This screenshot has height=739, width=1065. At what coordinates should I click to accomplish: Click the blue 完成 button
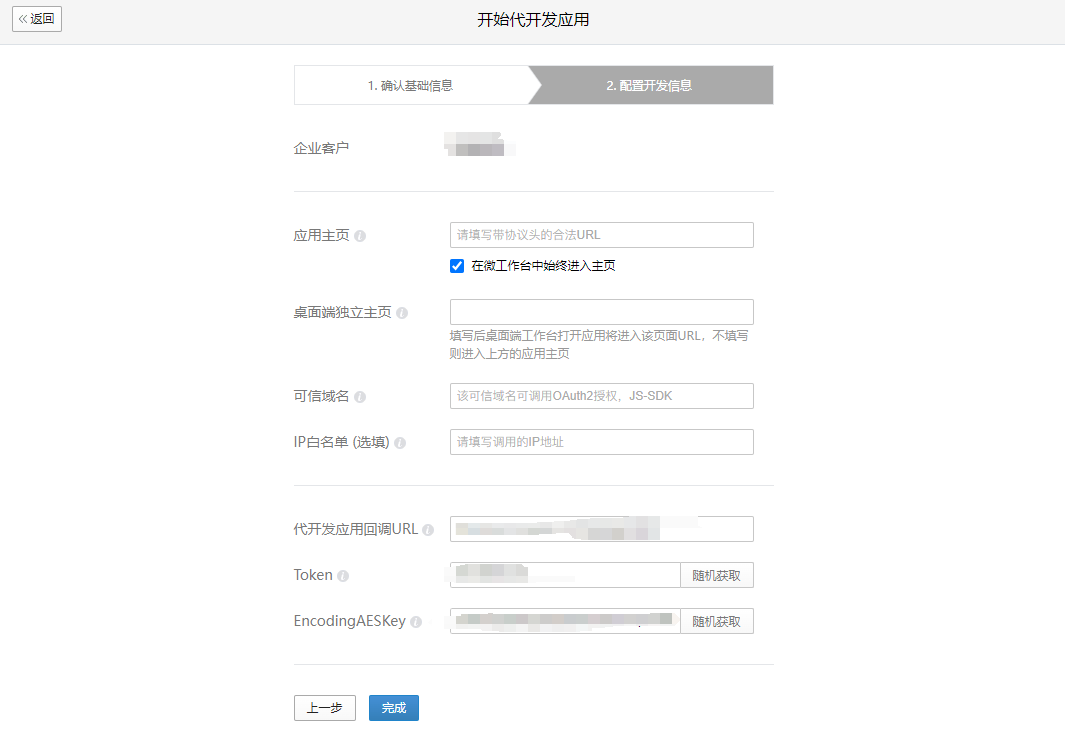click(x=394, y=708)
